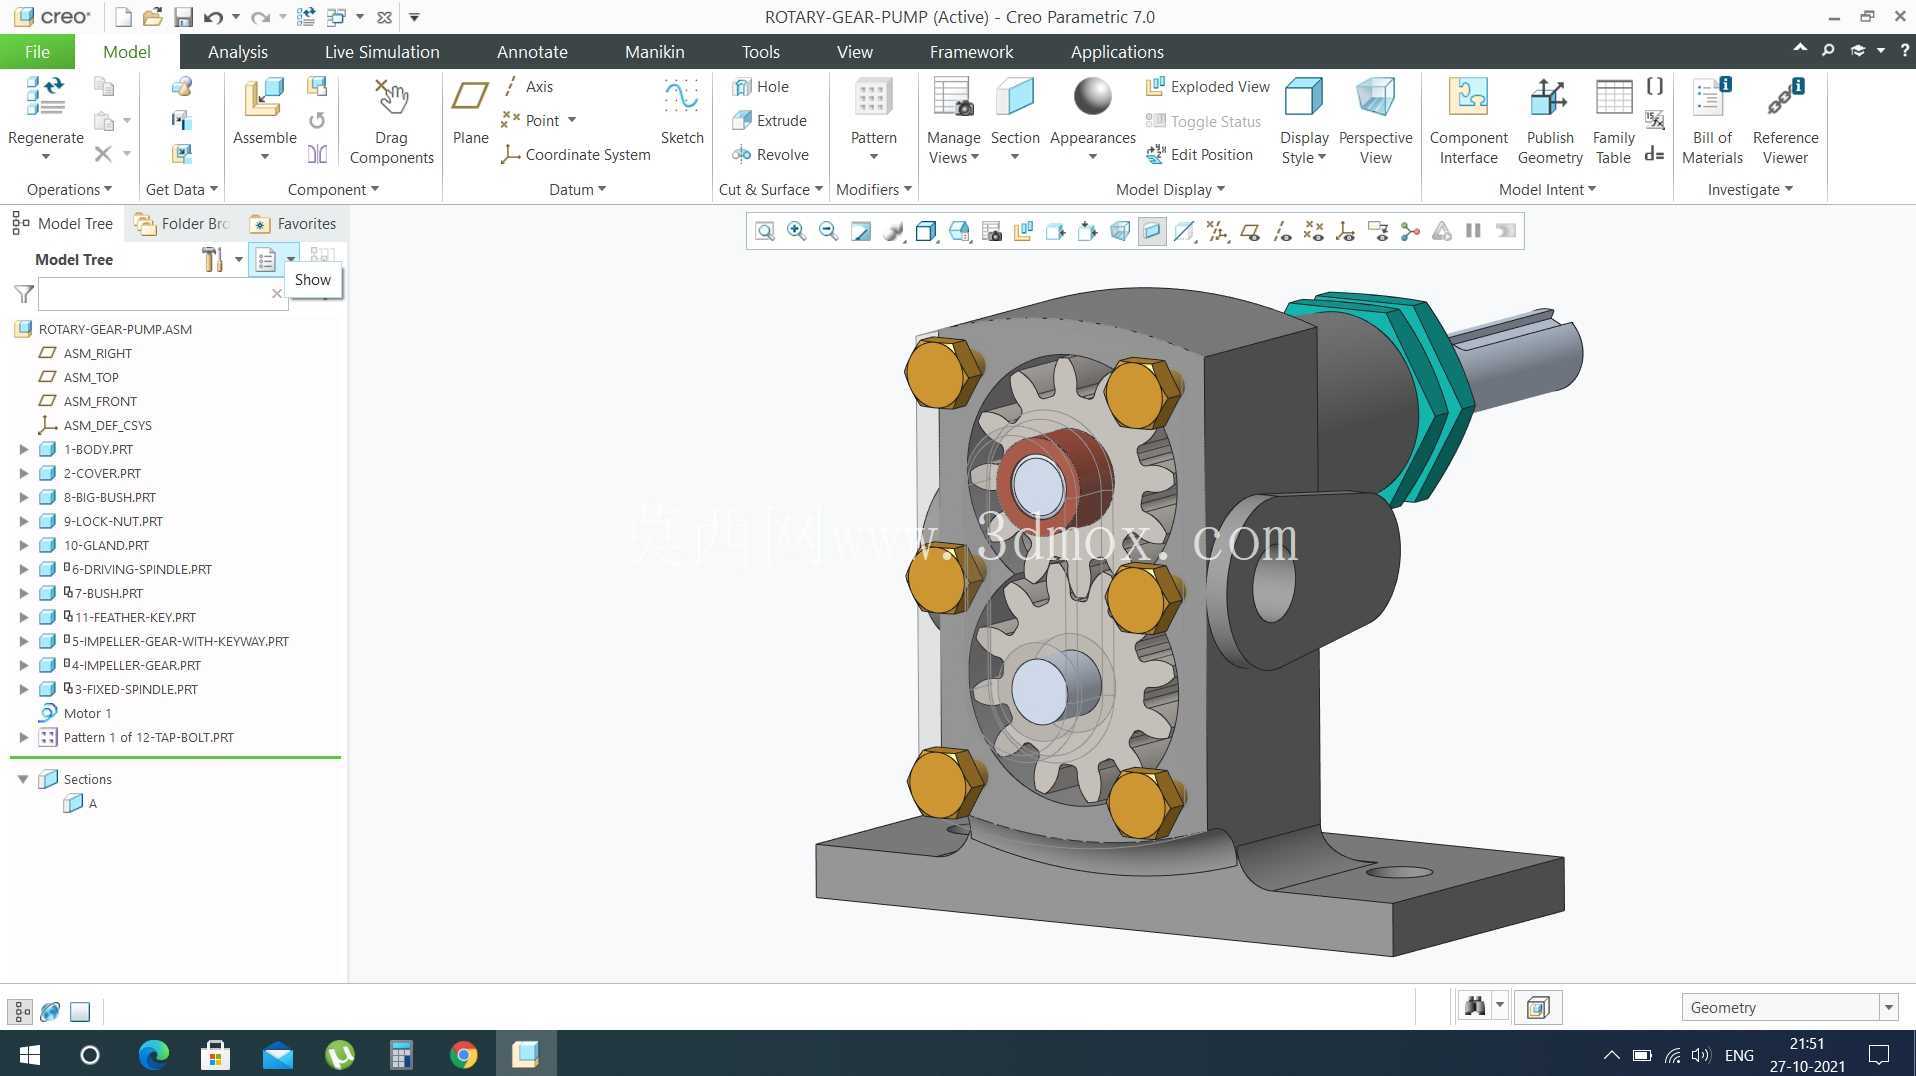Open Component Interface
The height and width of the screenshot is (1076, 1916).
coord(1468,120)
